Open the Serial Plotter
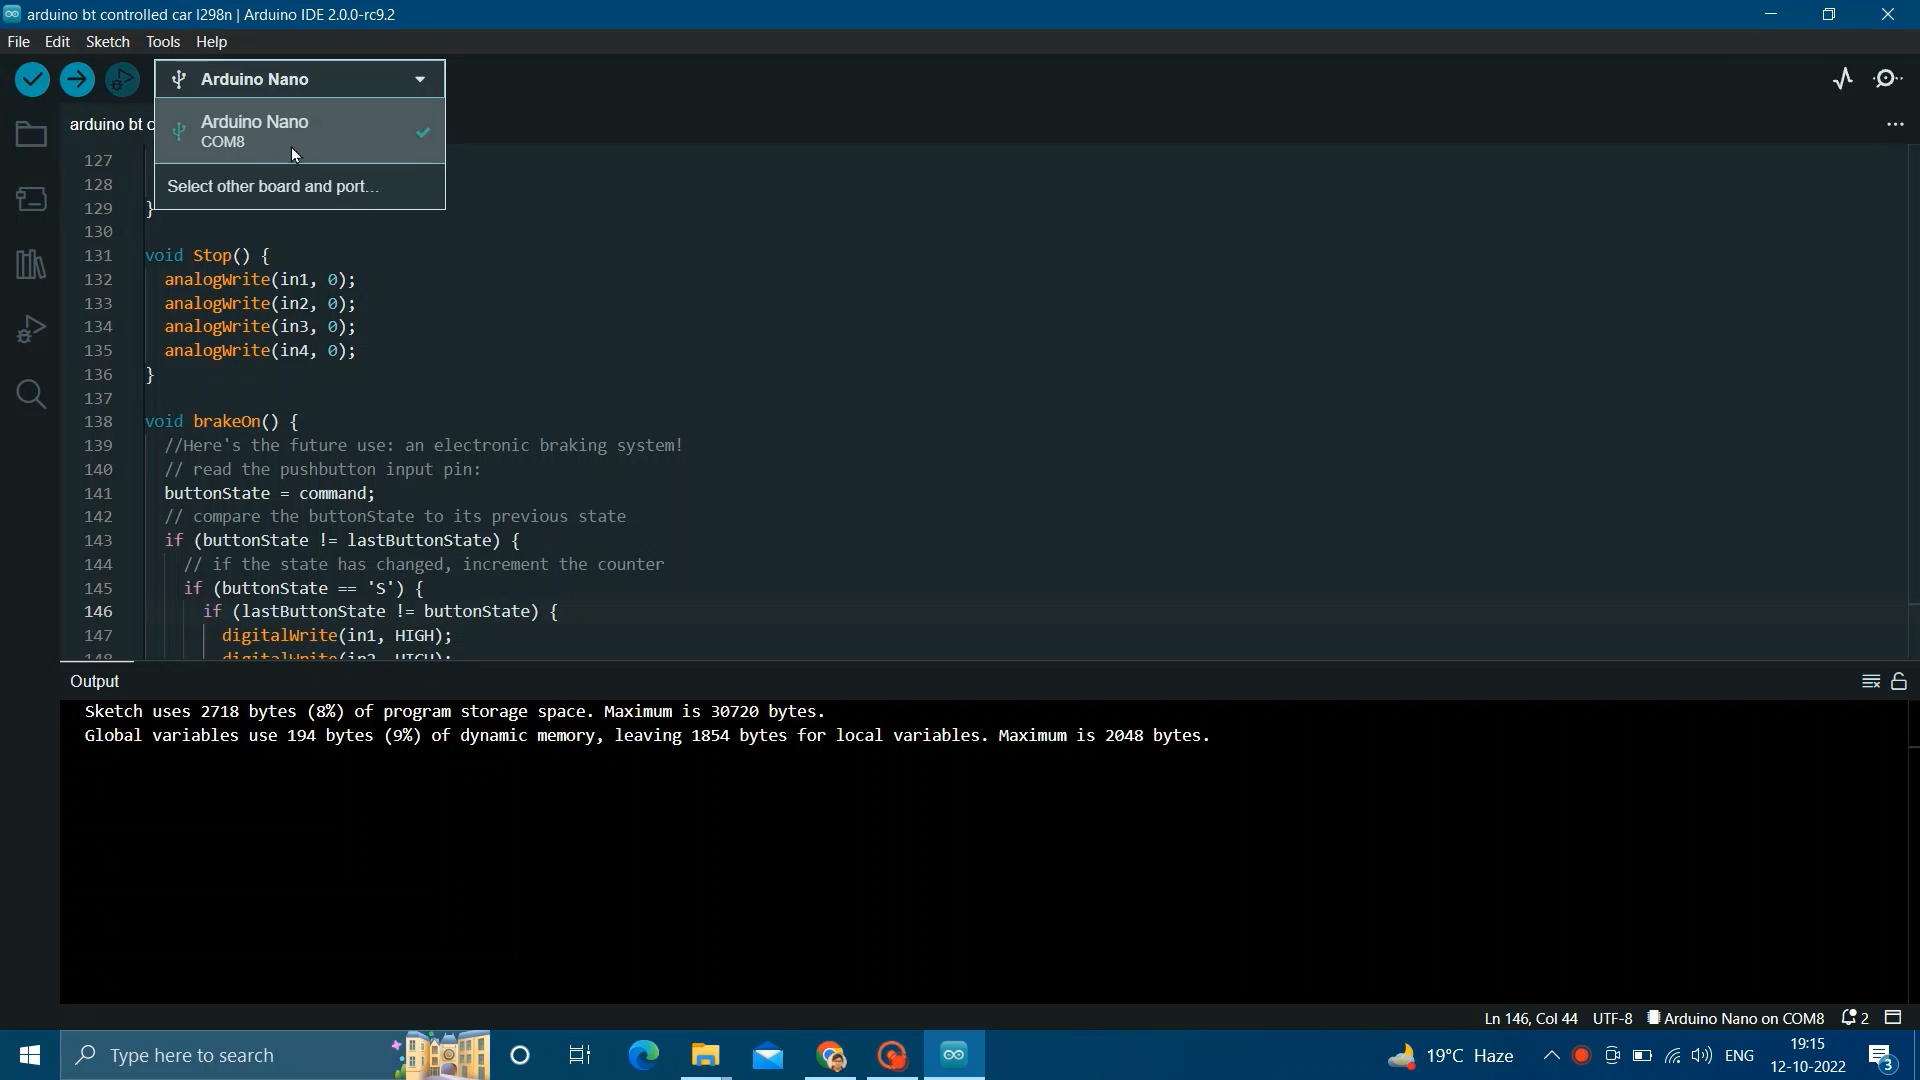Image resolution: width=1920 pixels, height=1080 pixels. (x=1843, y=79)
